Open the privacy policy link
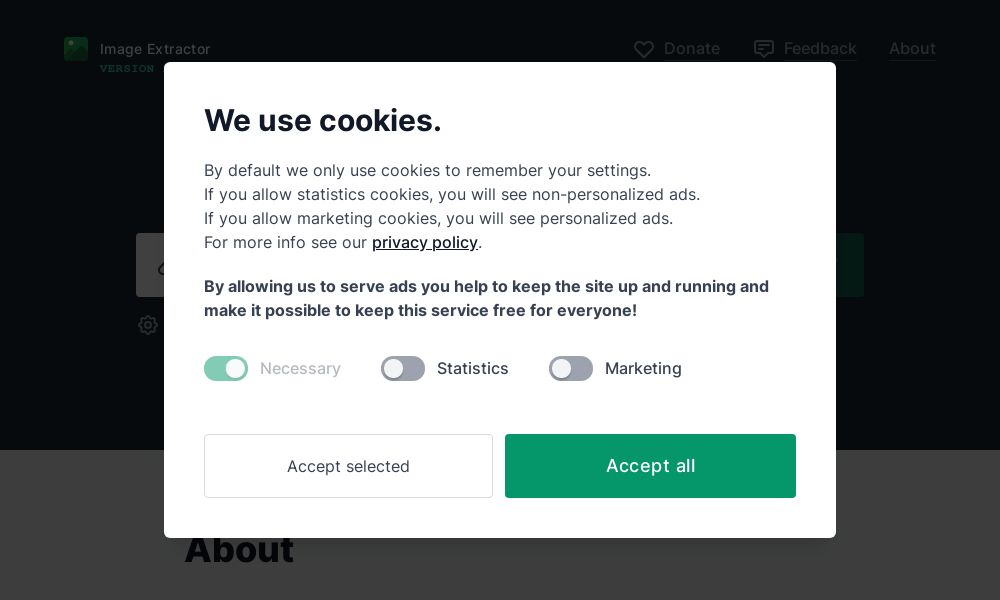 click(x=425, y=242)
